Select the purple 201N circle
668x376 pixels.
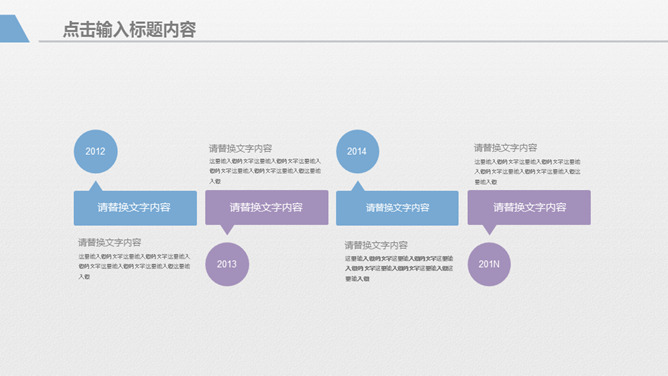pos(489,264)
